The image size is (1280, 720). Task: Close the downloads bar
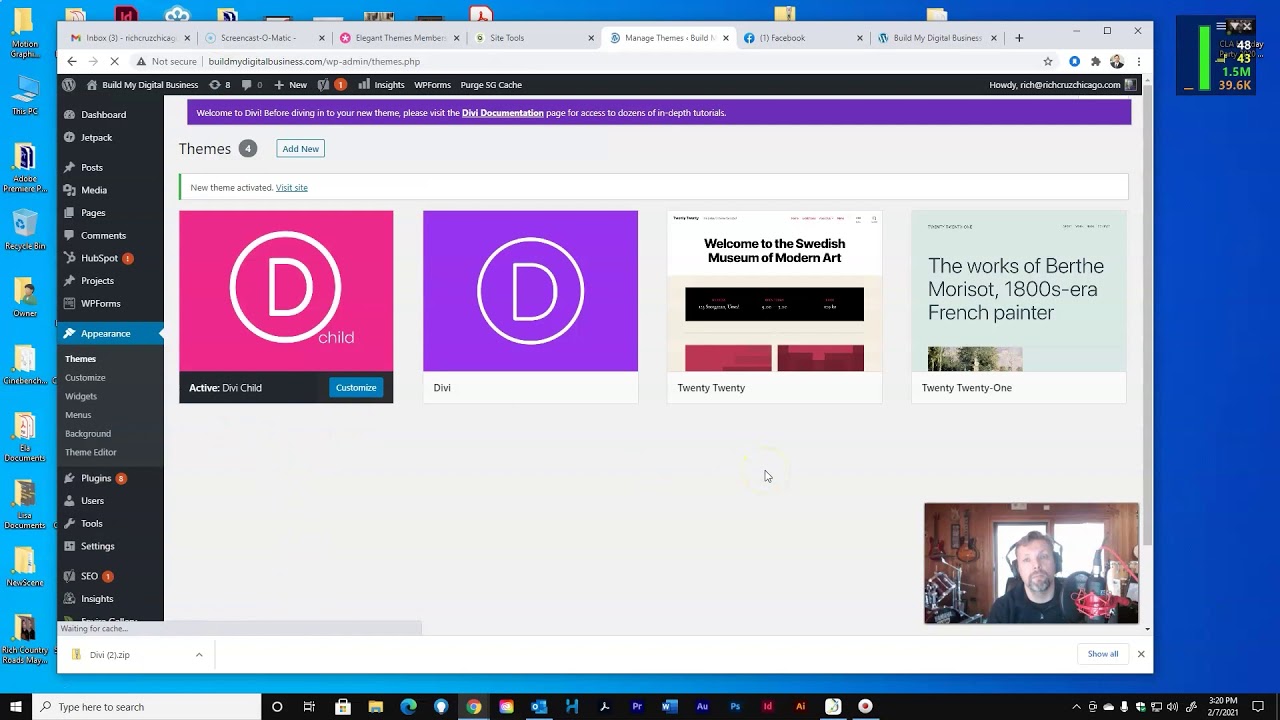coord(1141,654)
